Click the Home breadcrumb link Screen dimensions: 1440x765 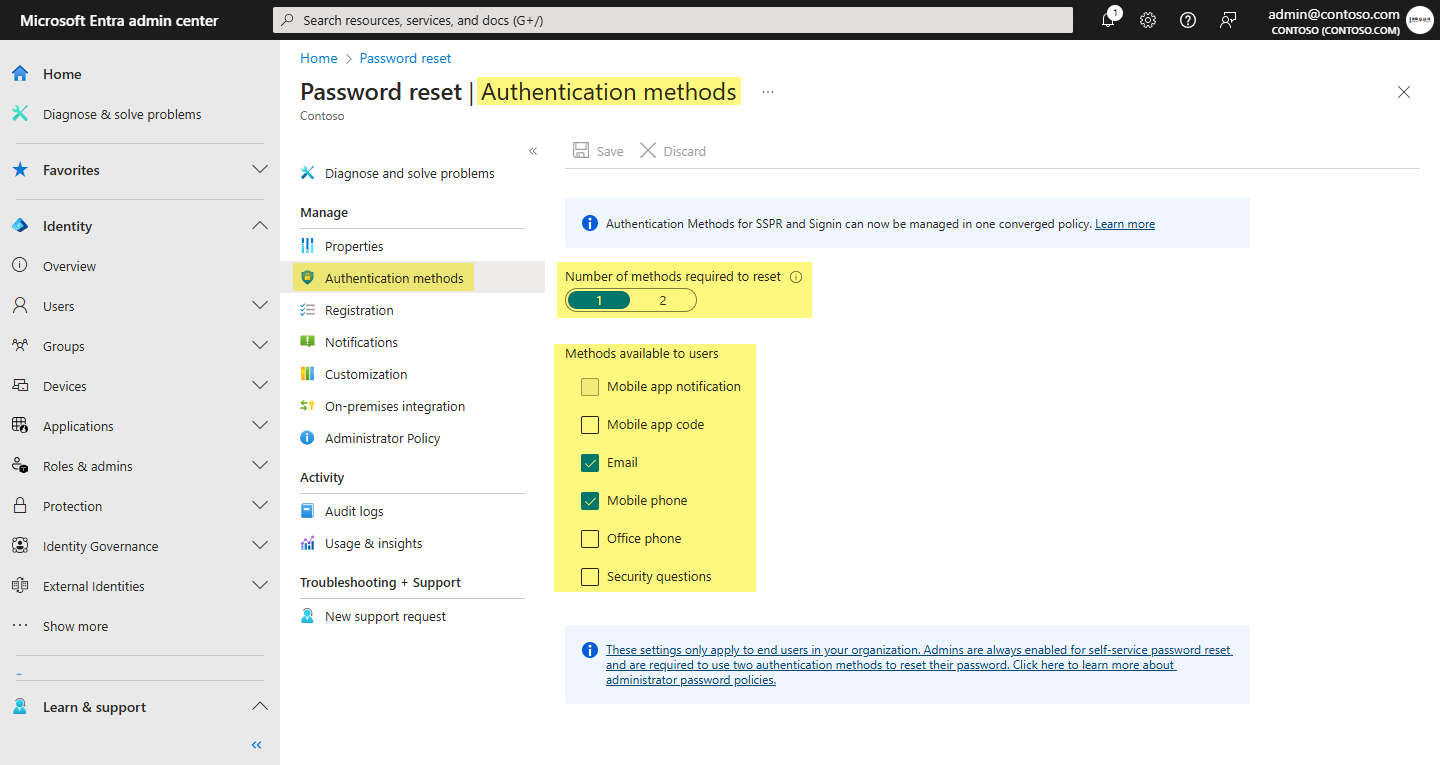[x=319, y=58]
